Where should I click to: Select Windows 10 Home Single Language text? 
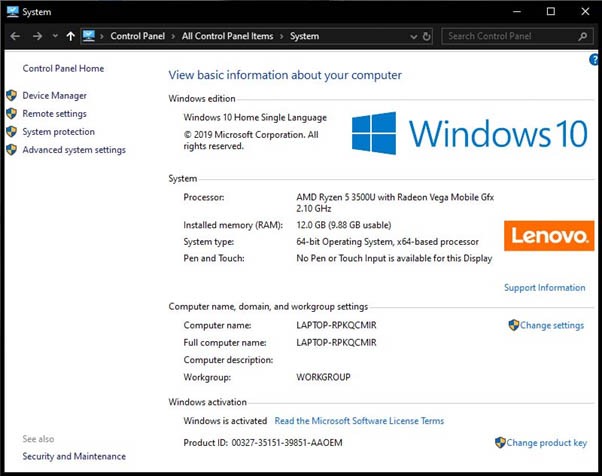[x=255, y=117]
